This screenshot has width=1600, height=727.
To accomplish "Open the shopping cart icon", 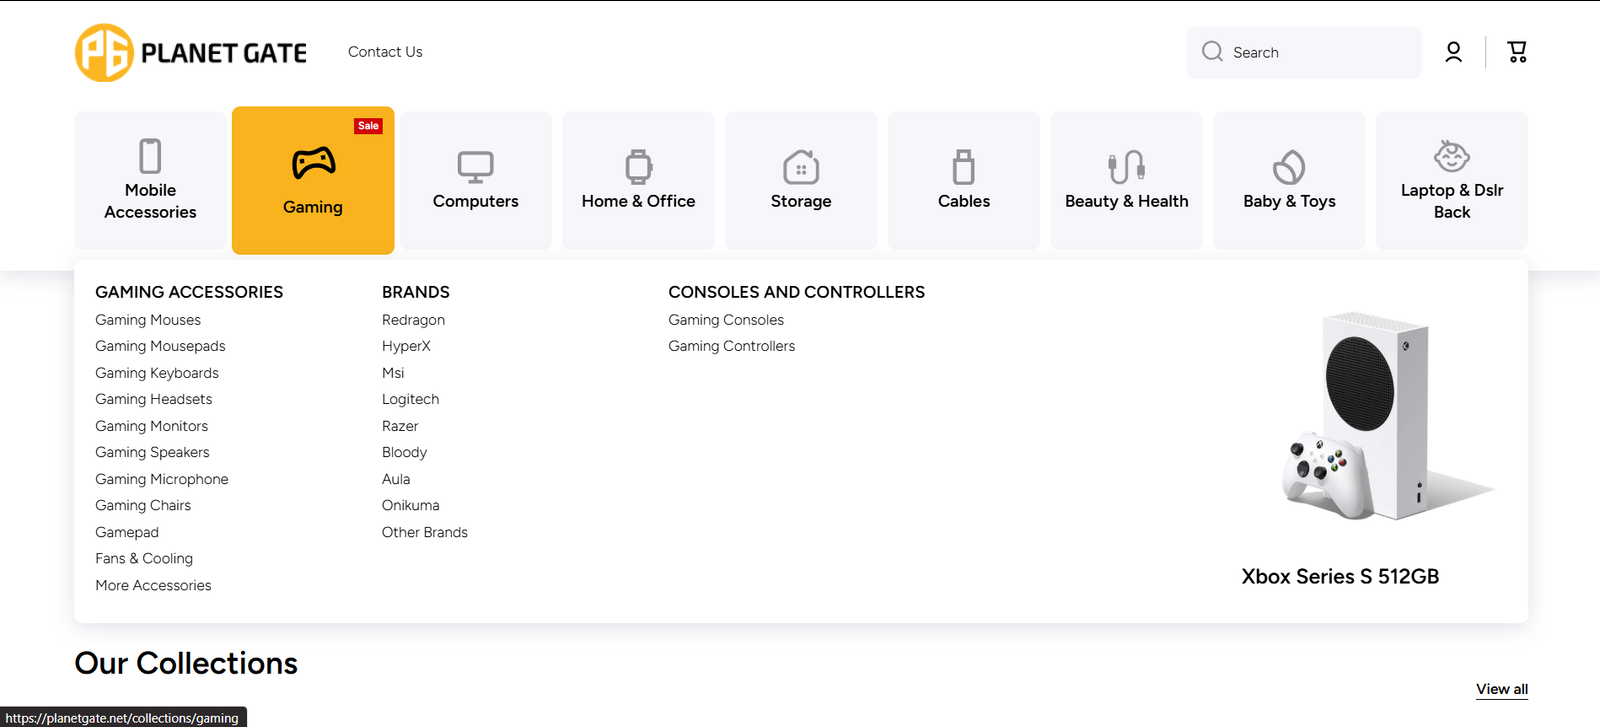I will pyautogui.click(x=1517, y=52).
